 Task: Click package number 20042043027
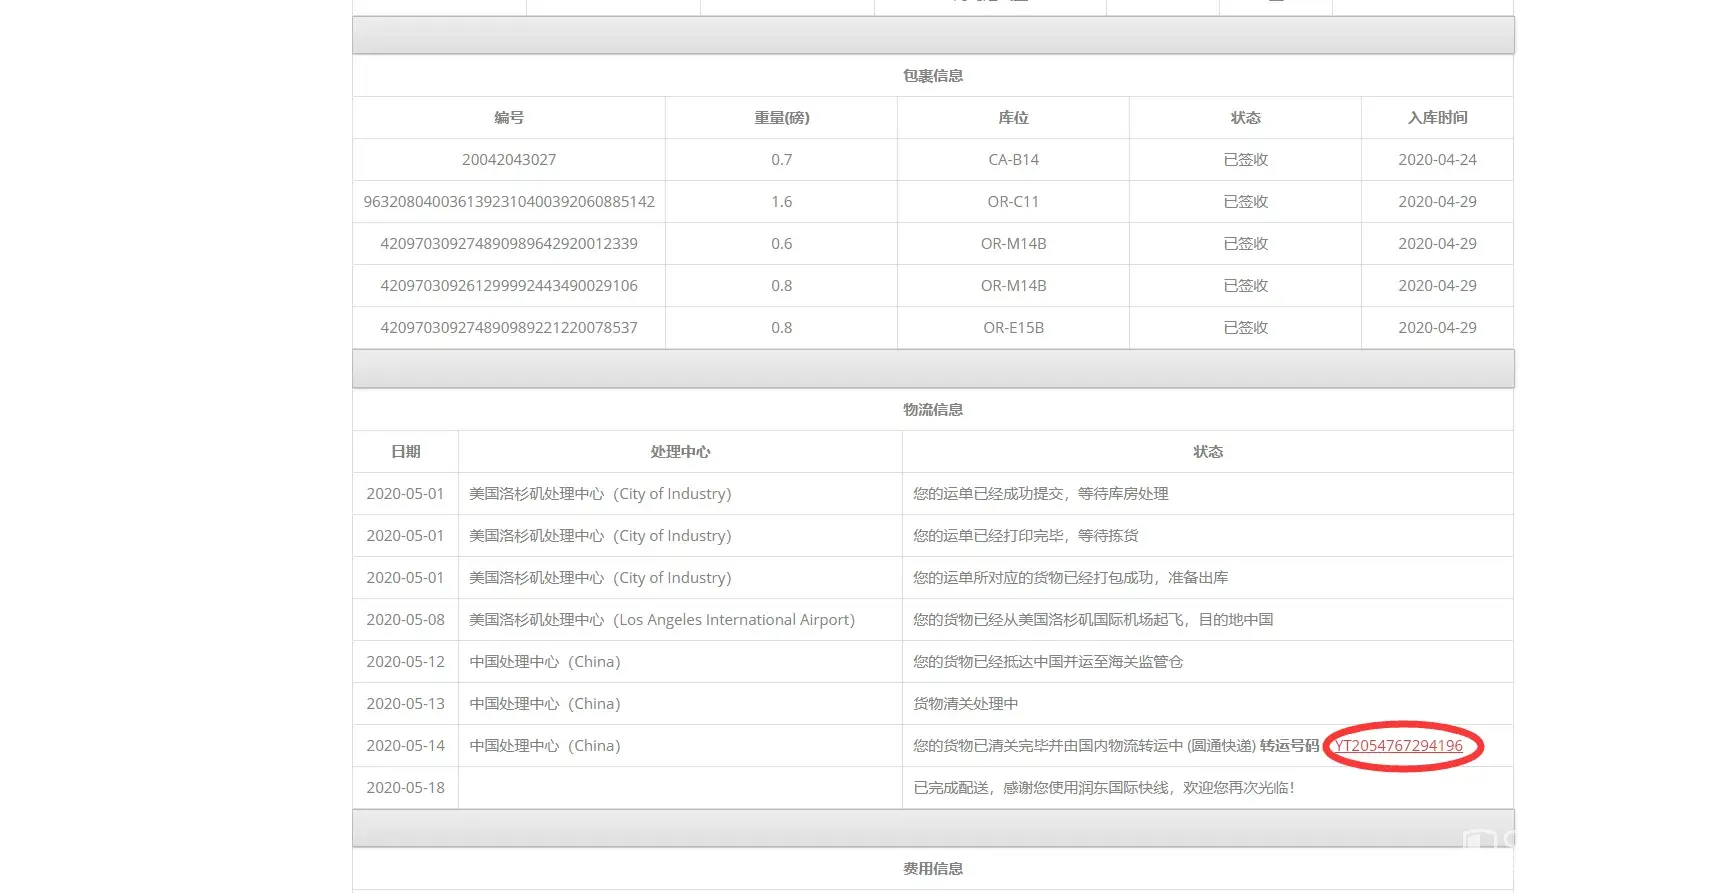point(509,160)
